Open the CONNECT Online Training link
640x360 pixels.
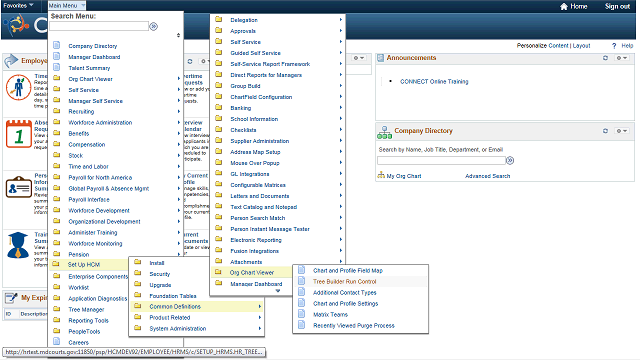point(434,82)
